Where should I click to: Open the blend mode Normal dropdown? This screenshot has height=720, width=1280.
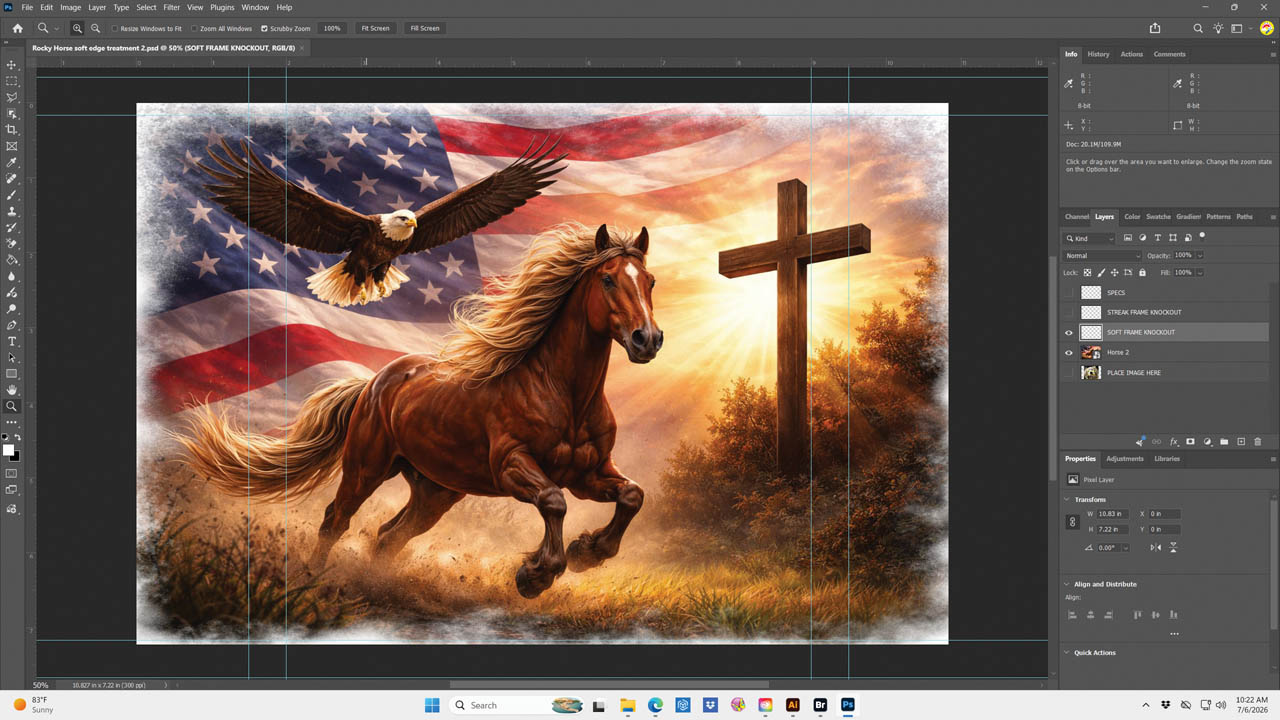(1102, 256)
